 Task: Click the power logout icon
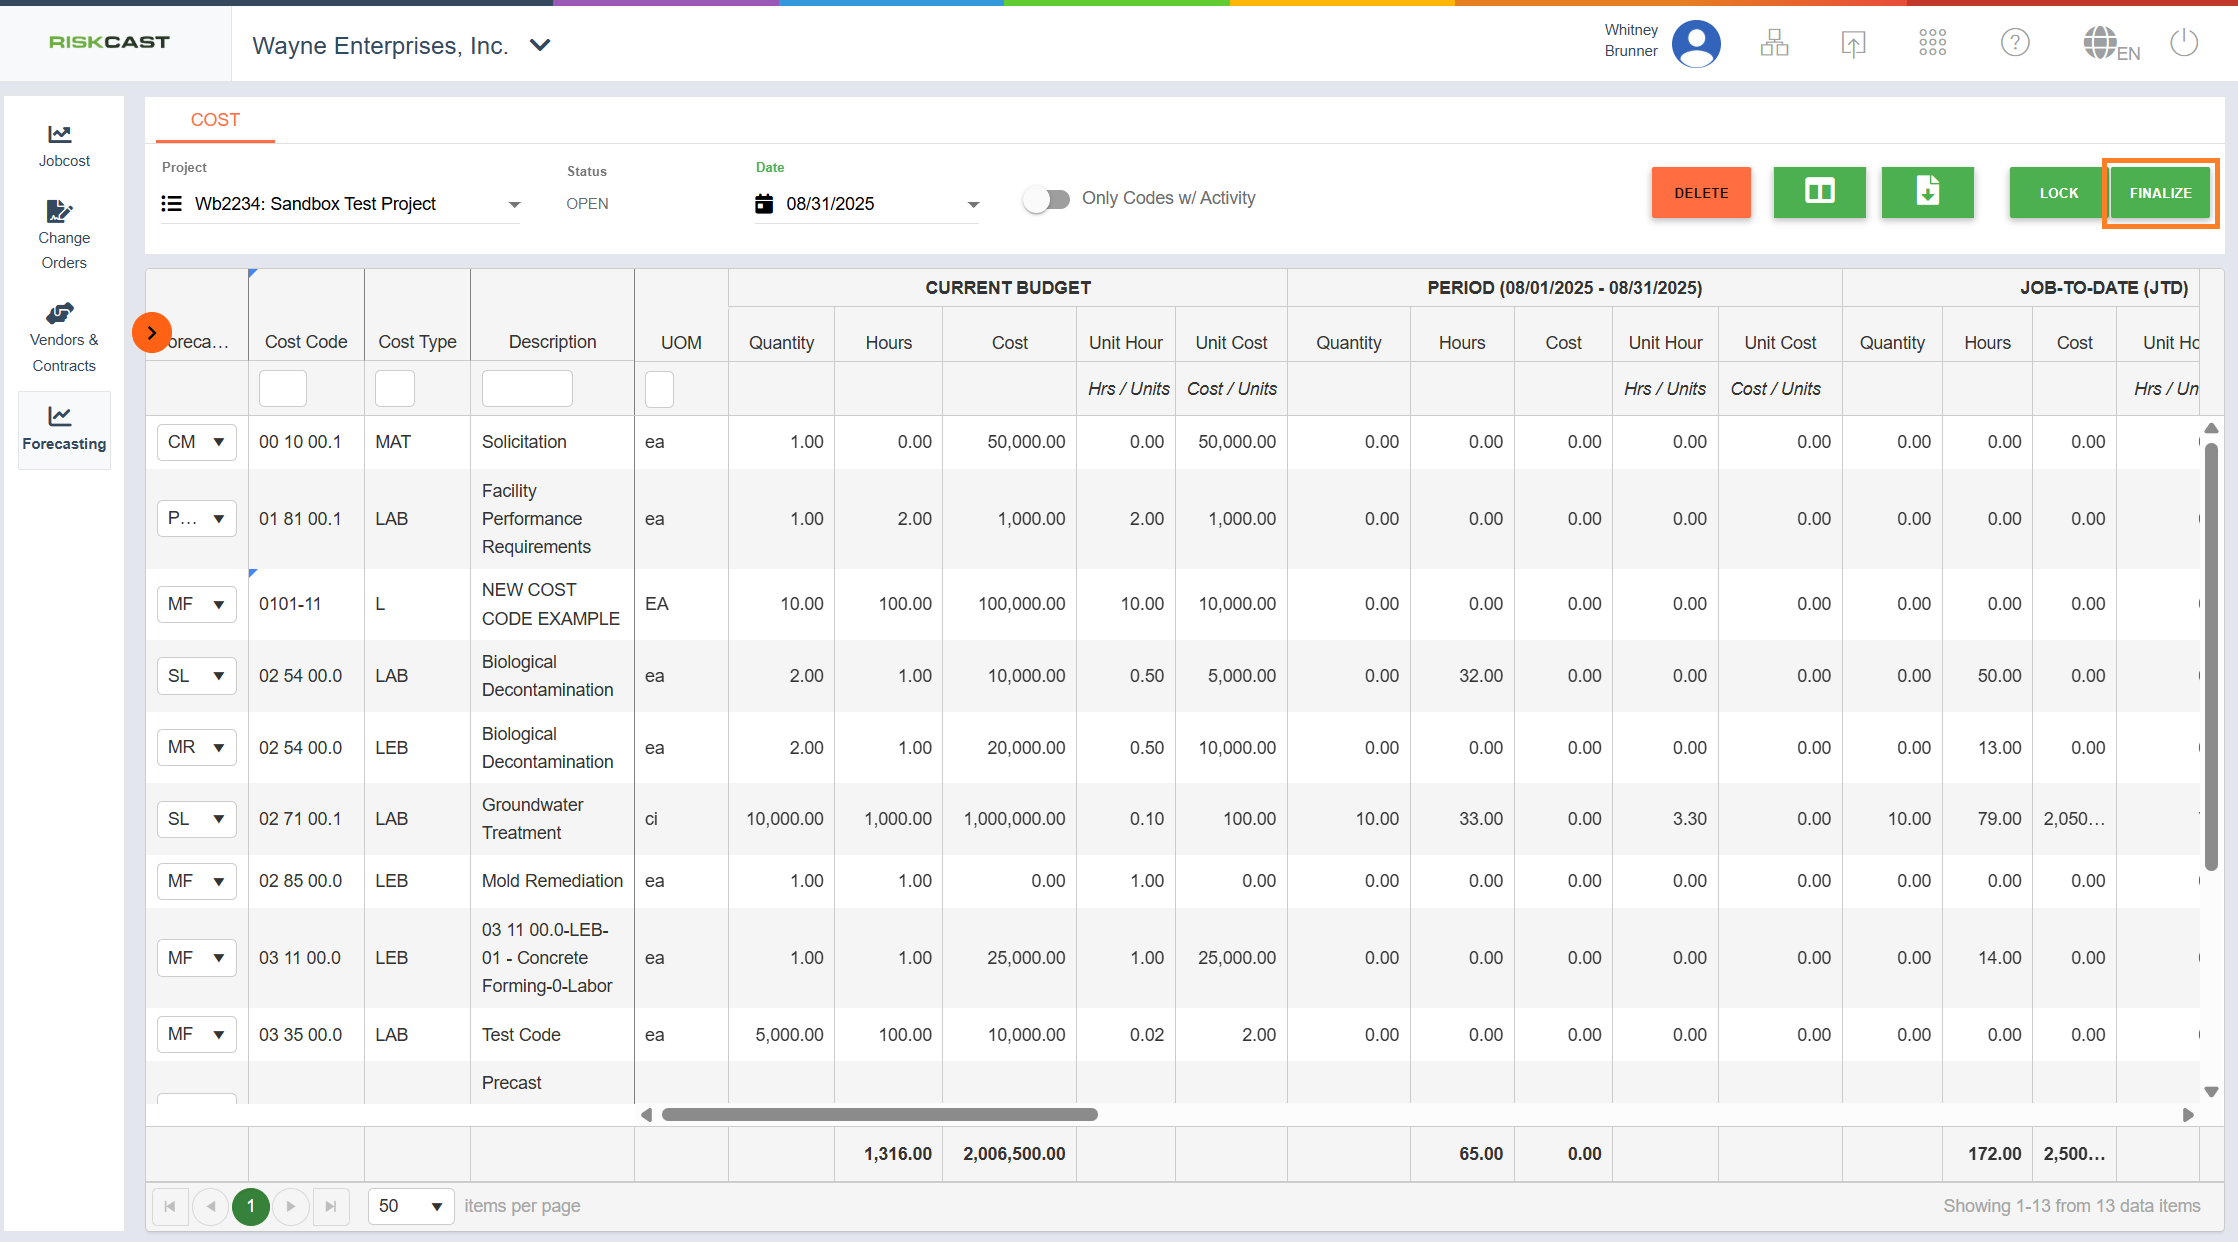coord(2184,43)
